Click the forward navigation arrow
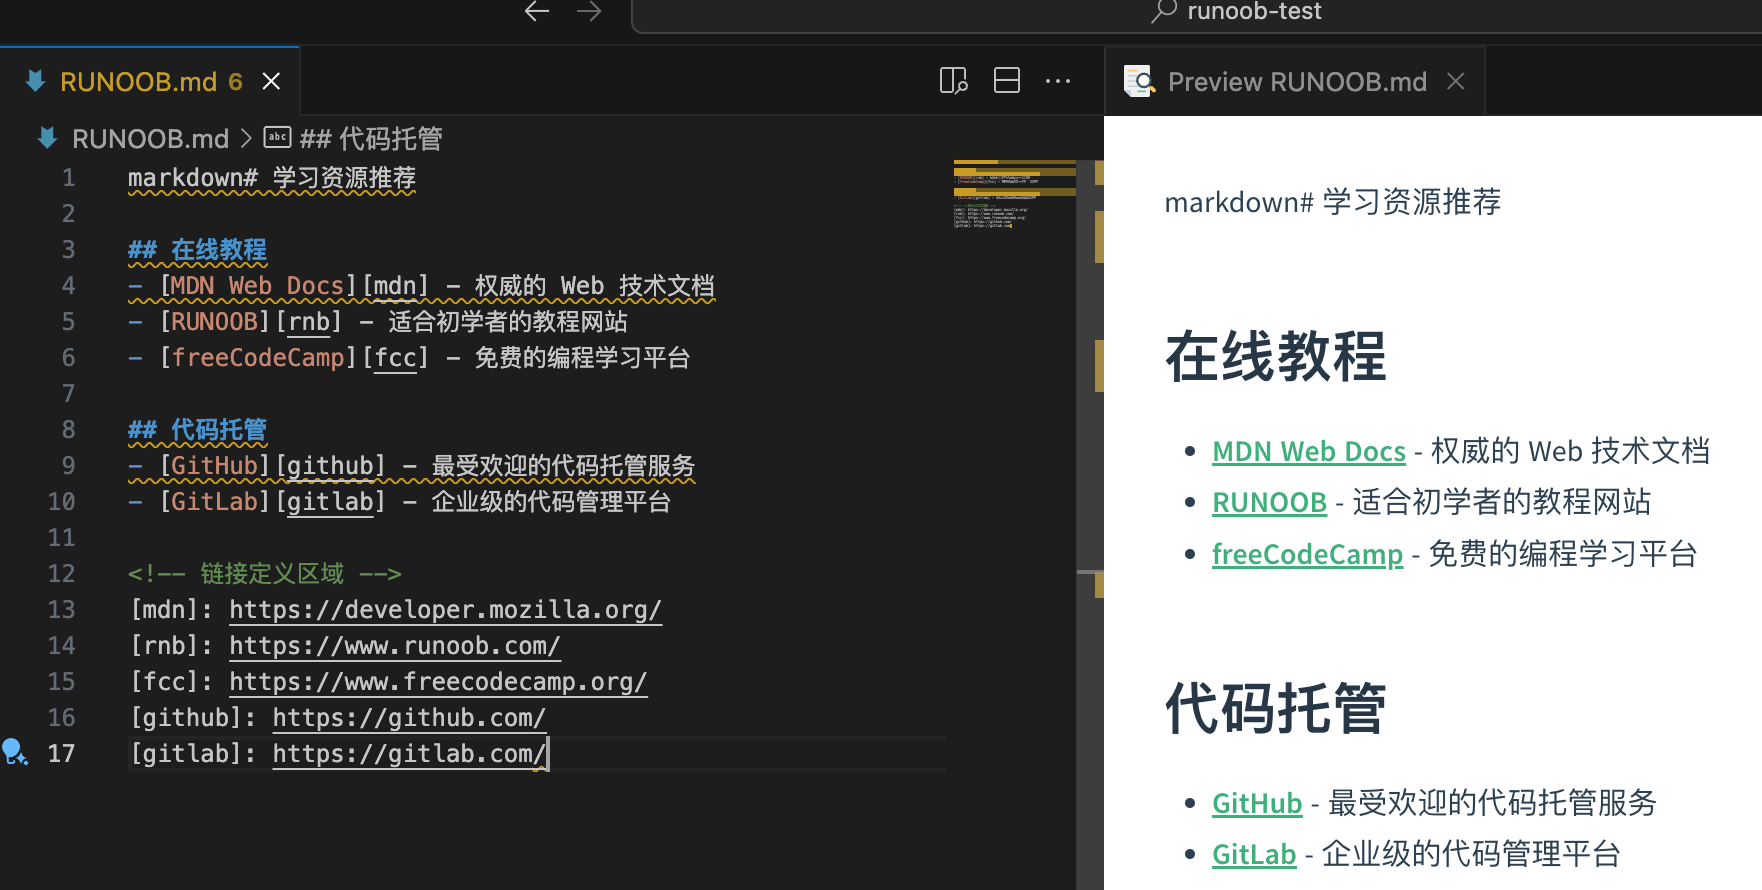Viewport: 1762px width, 890px height. [x=589, y=12]
